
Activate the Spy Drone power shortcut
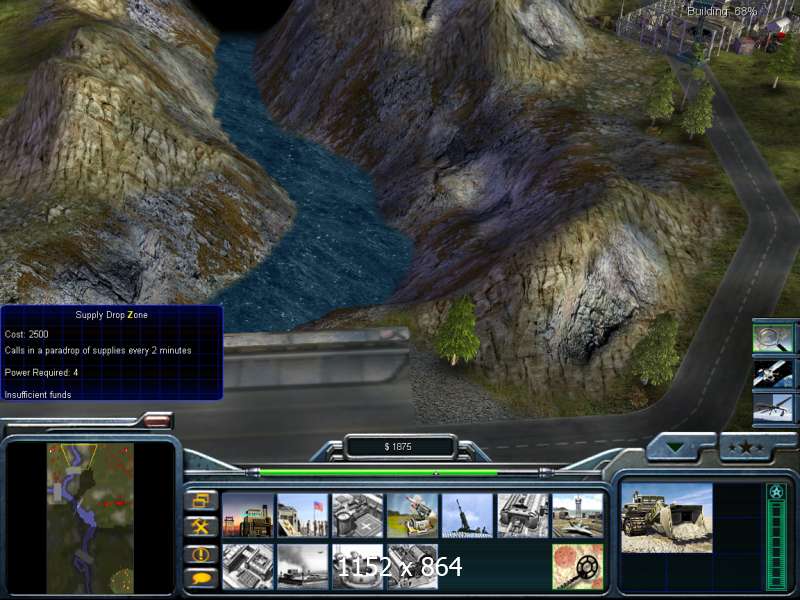coord(773,408)
